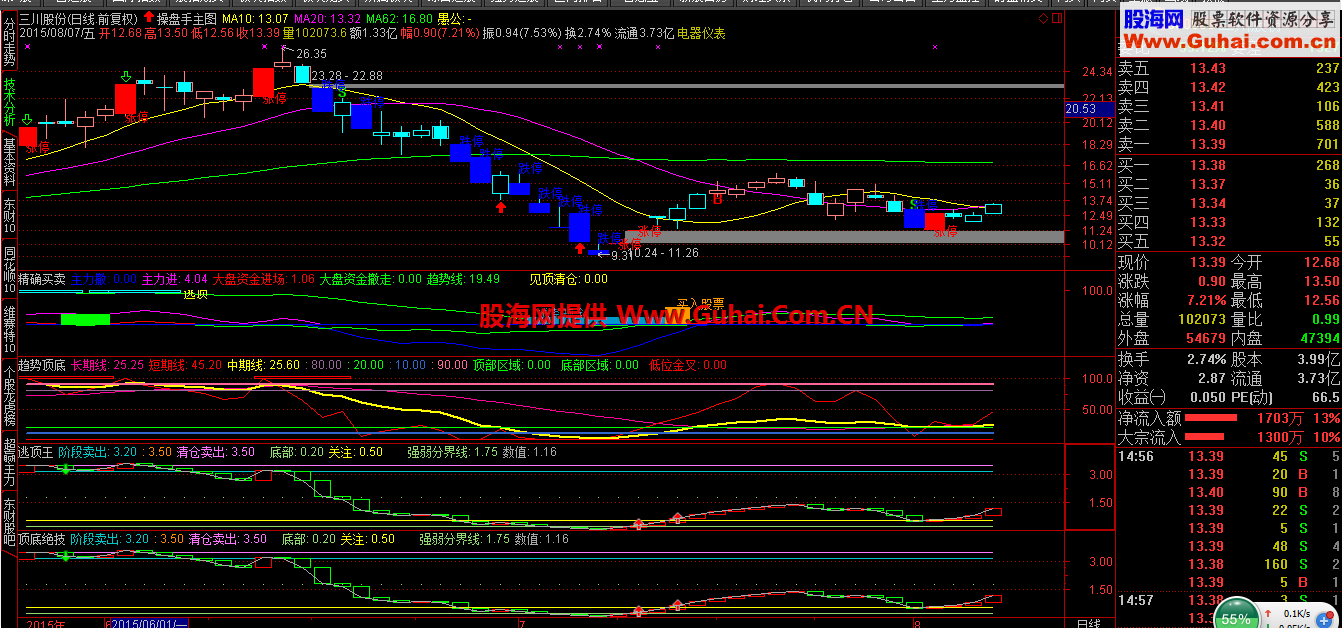Click the red arrow beside 操盘手主图
This screenshot has width=1342, height=628.
pyautogui.click(x=149, y=19)
